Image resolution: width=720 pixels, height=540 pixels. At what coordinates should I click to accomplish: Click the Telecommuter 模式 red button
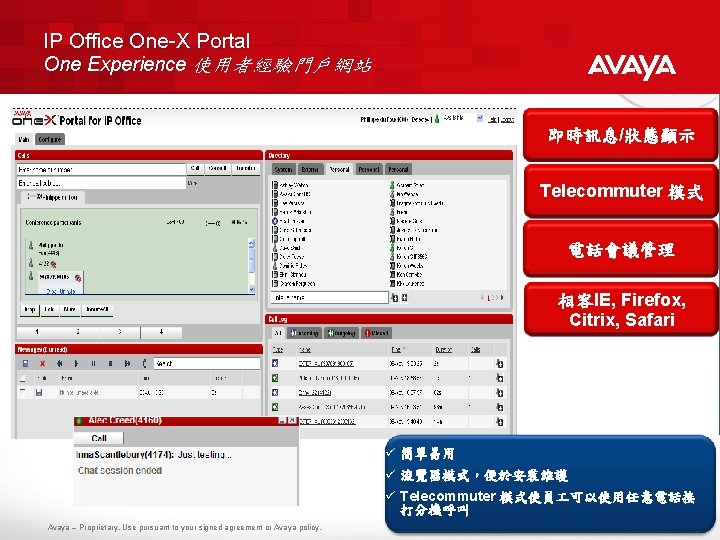[621, 191]
